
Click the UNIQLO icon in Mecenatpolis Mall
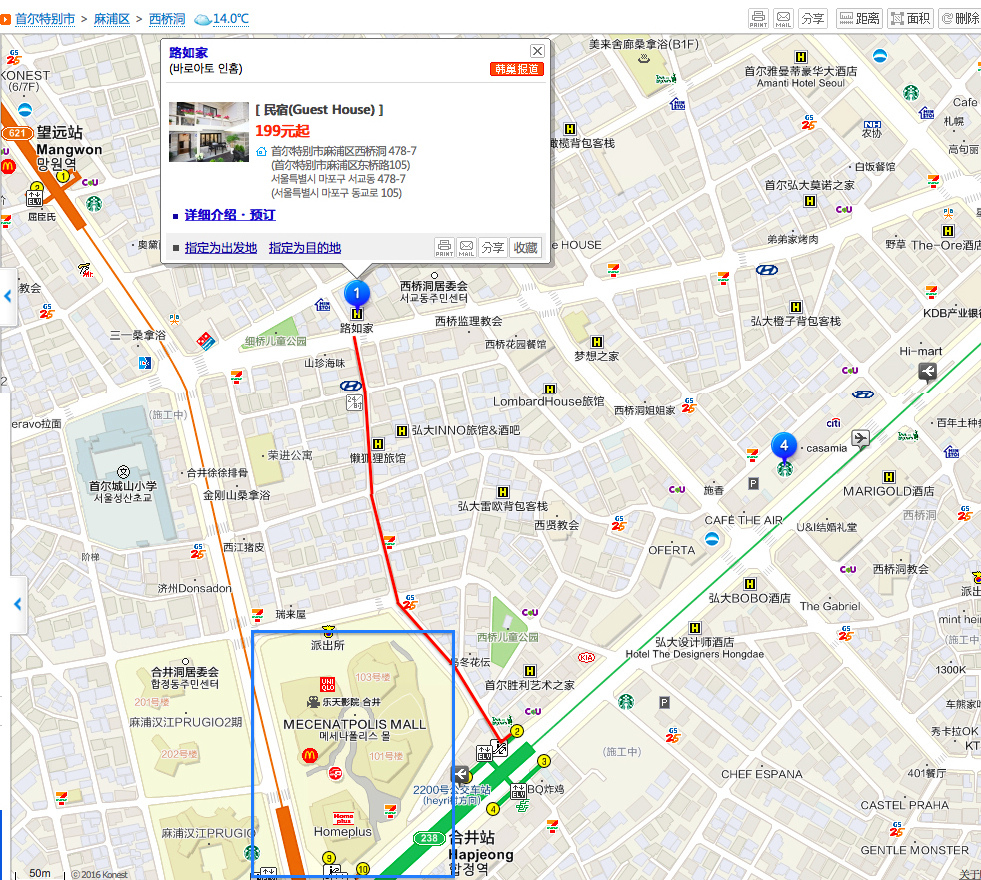[327, 684]
